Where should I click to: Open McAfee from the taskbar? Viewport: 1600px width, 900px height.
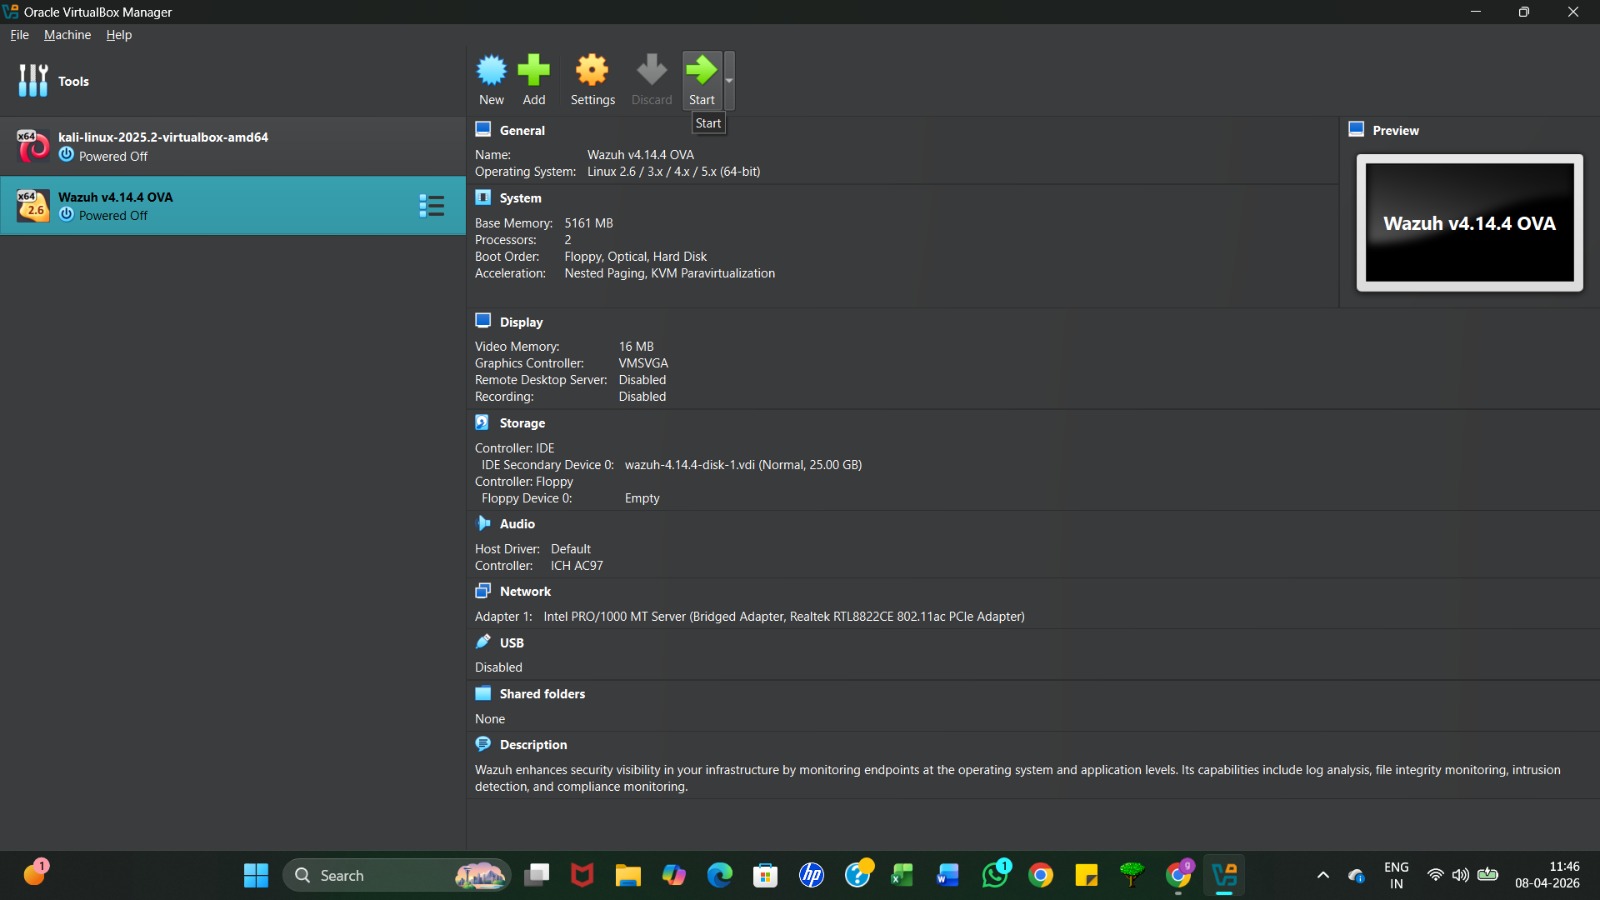point(582,876)
